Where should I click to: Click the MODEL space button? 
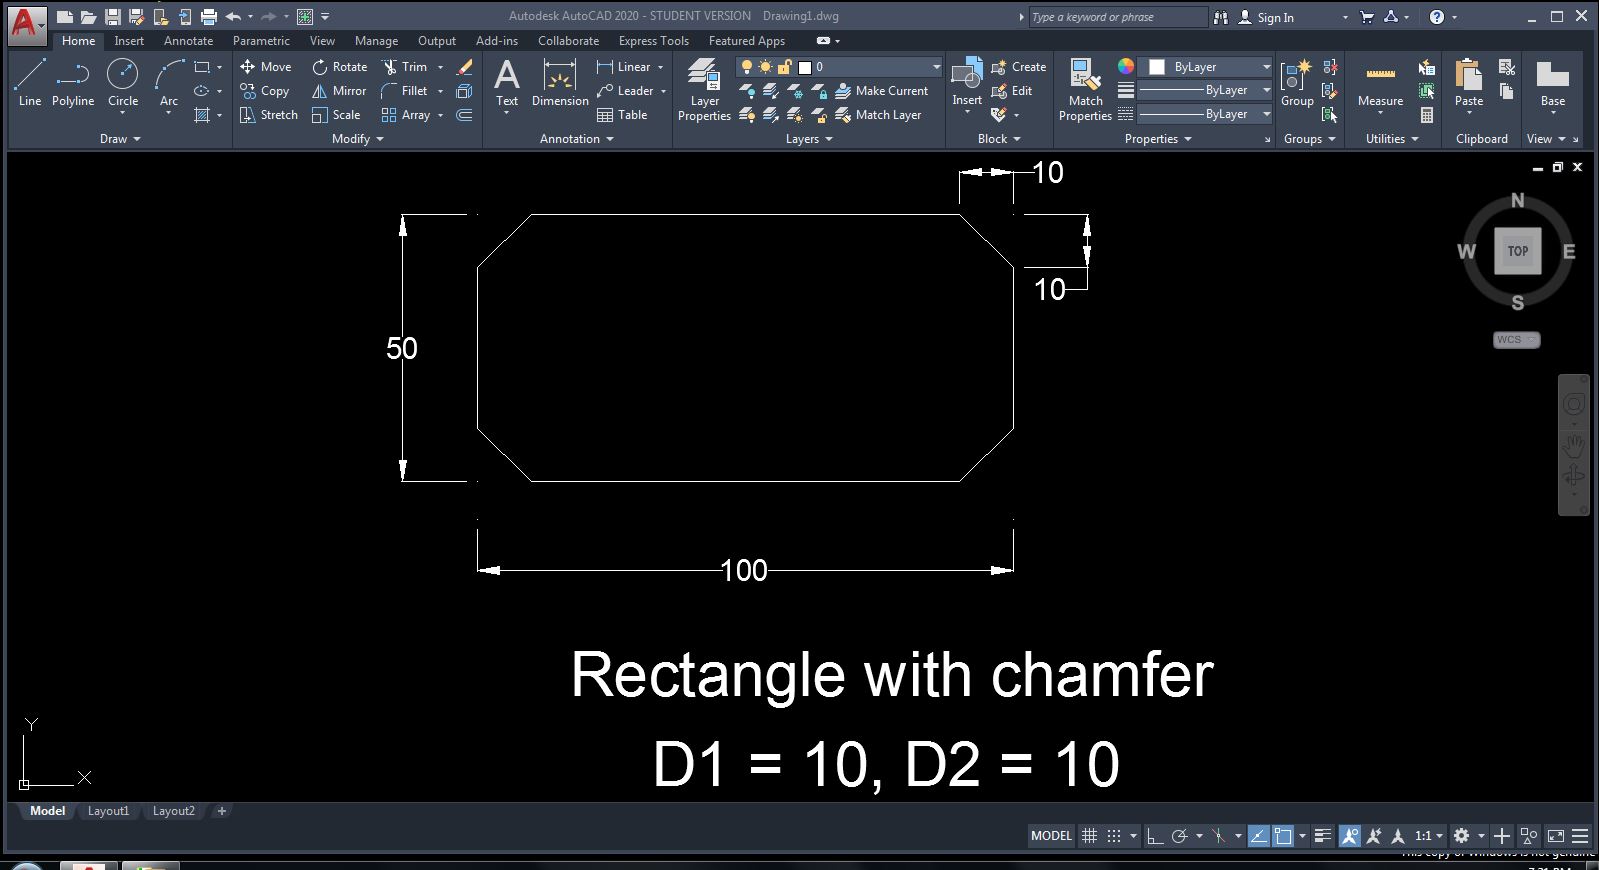1051,836
